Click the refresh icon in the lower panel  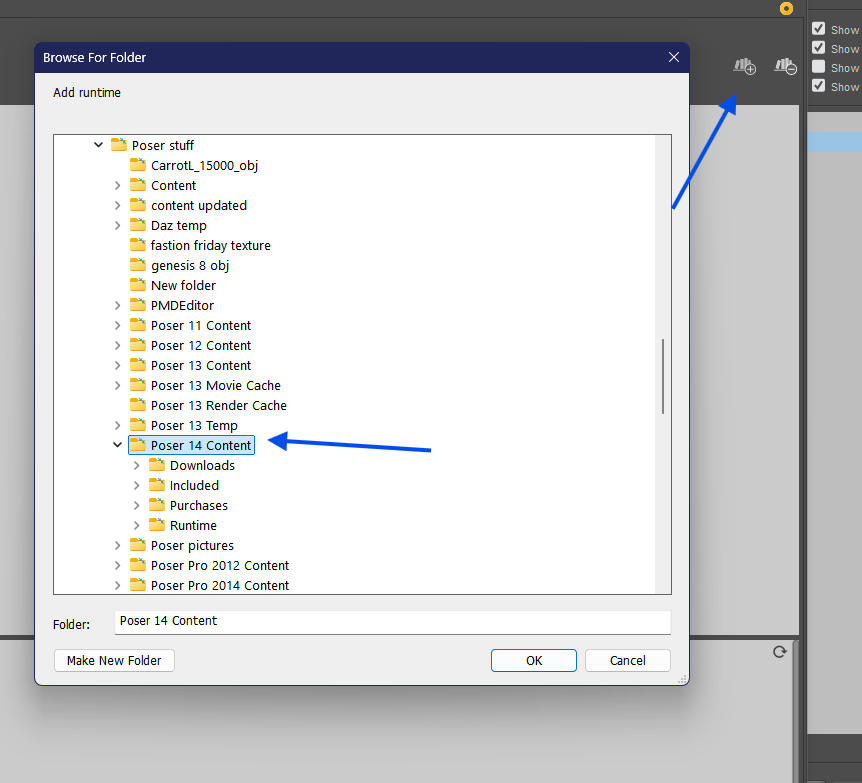click(x=780, y=652)
